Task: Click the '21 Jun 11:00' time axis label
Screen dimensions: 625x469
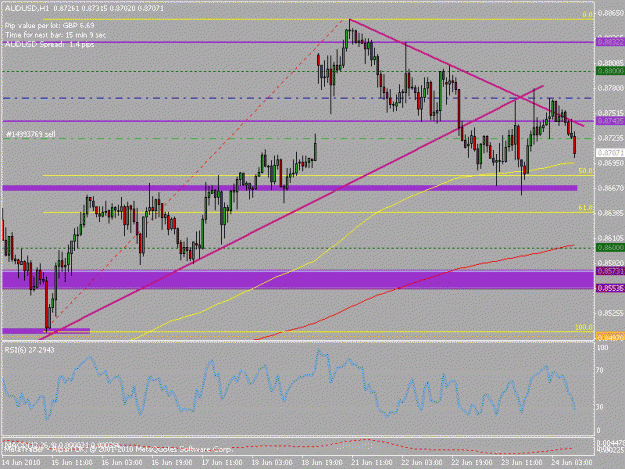Action: (x=371, y=462)
